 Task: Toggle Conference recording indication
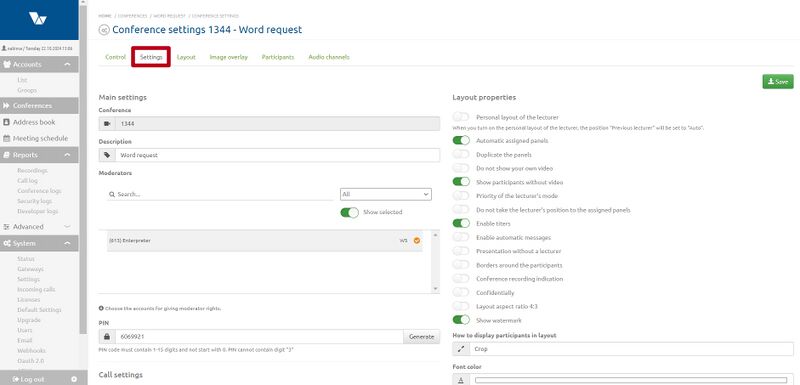coord(461,278)
